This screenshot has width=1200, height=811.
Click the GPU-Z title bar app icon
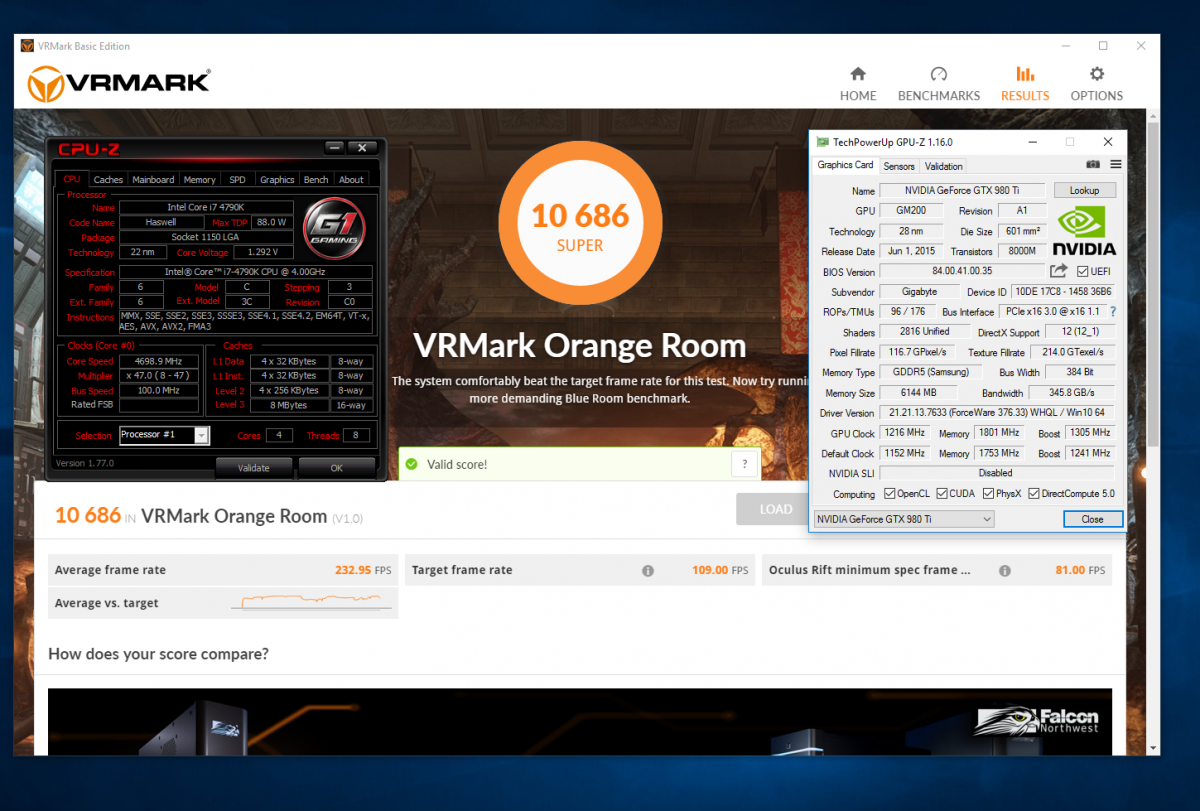tap(822, 142)
